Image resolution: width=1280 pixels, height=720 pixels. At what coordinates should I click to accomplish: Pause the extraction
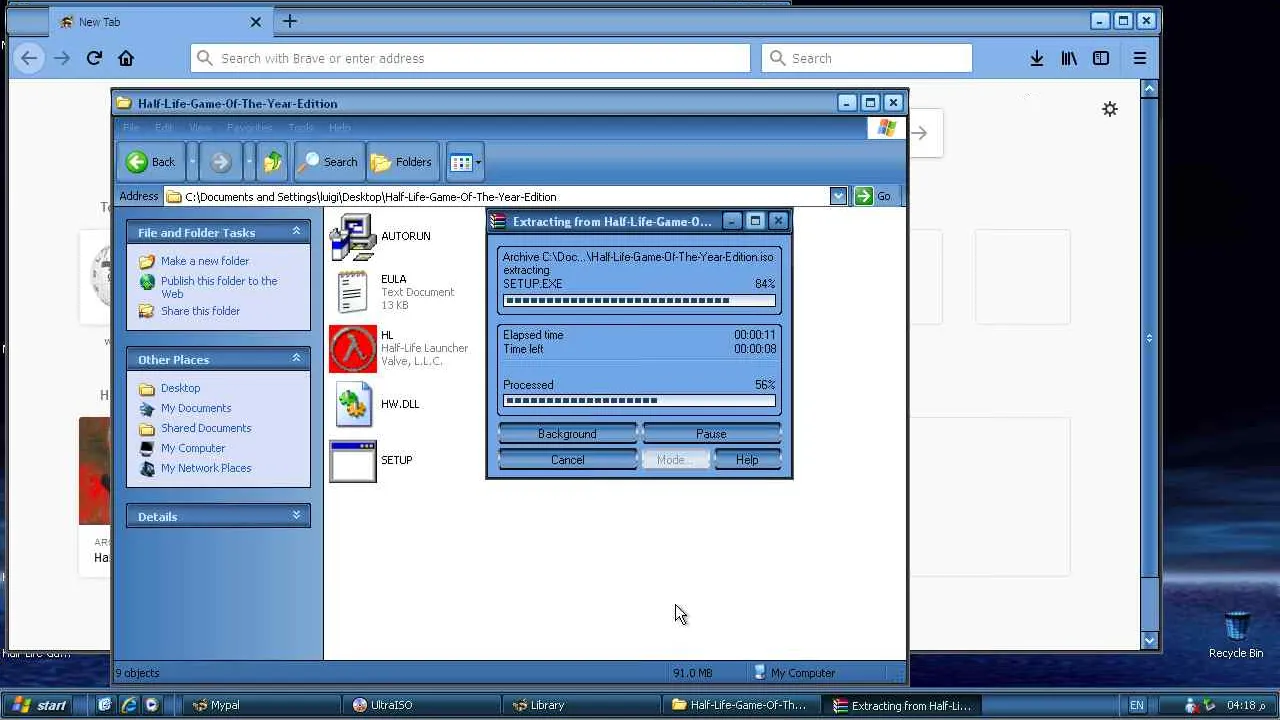pos(711,434)
